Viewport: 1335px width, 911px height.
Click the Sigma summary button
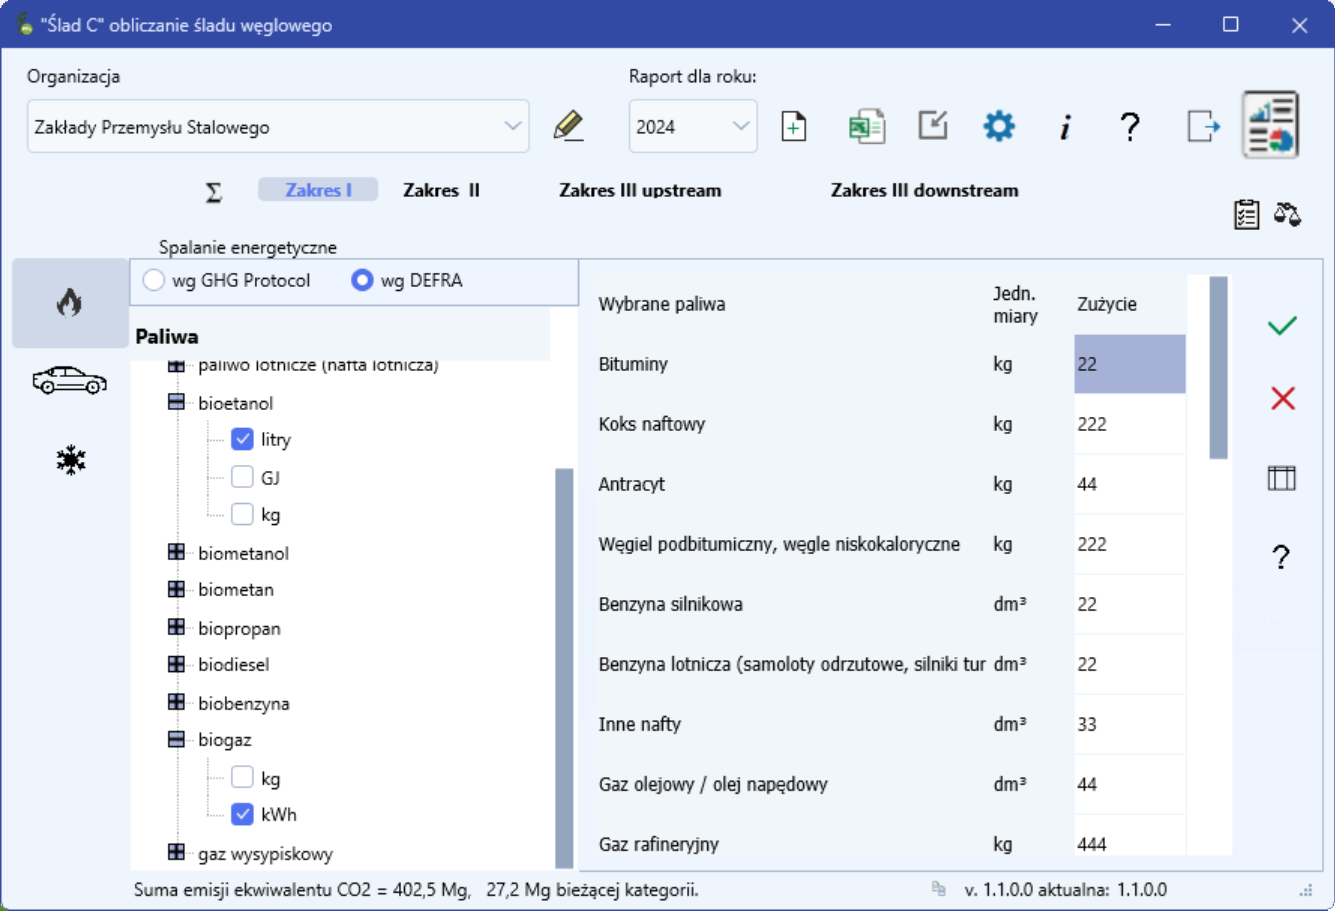tap(214, 192)
